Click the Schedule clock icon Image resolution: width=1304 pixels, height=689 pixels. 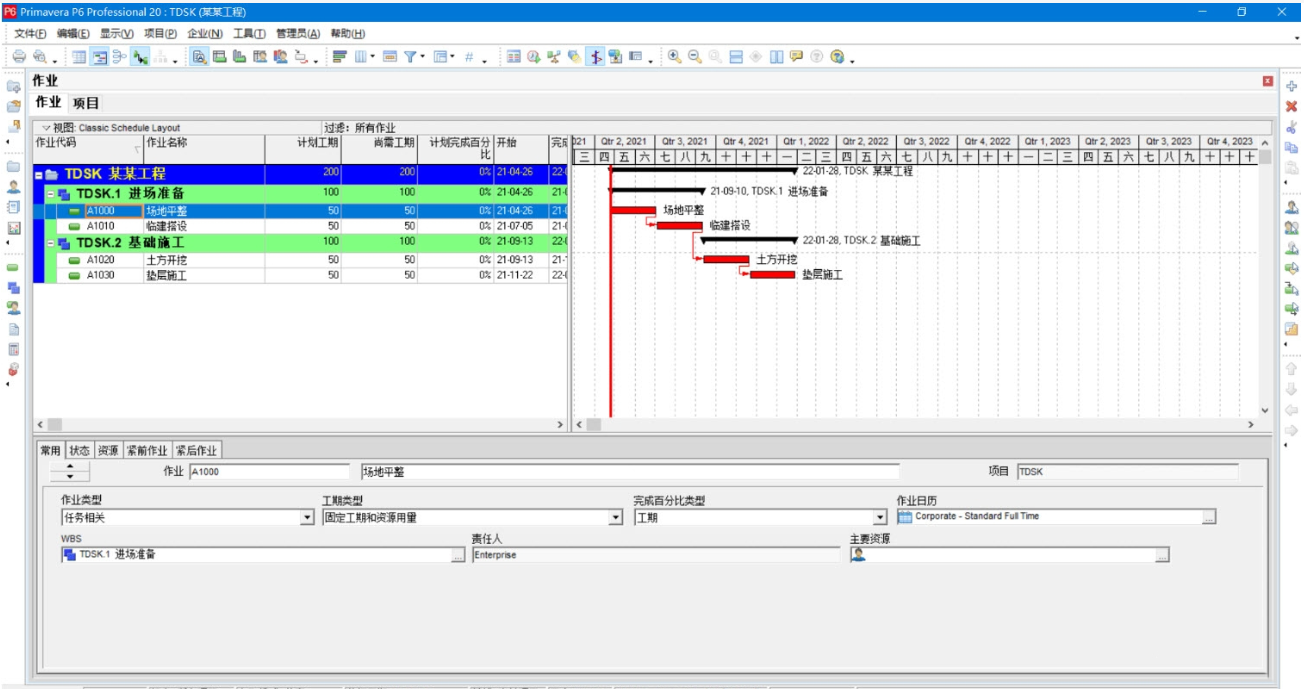point(534,57)
